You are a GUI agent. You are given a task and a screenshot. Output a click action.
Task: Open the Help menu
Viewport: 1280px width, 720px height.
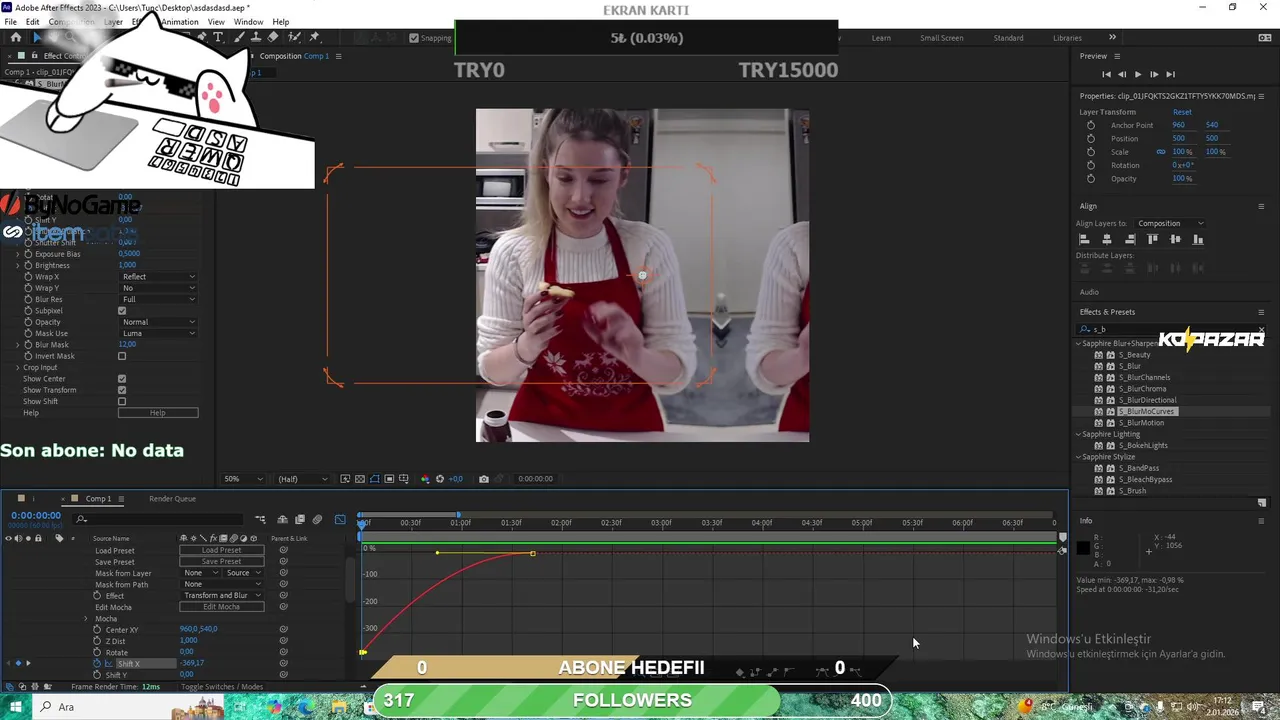click(281, 22)
